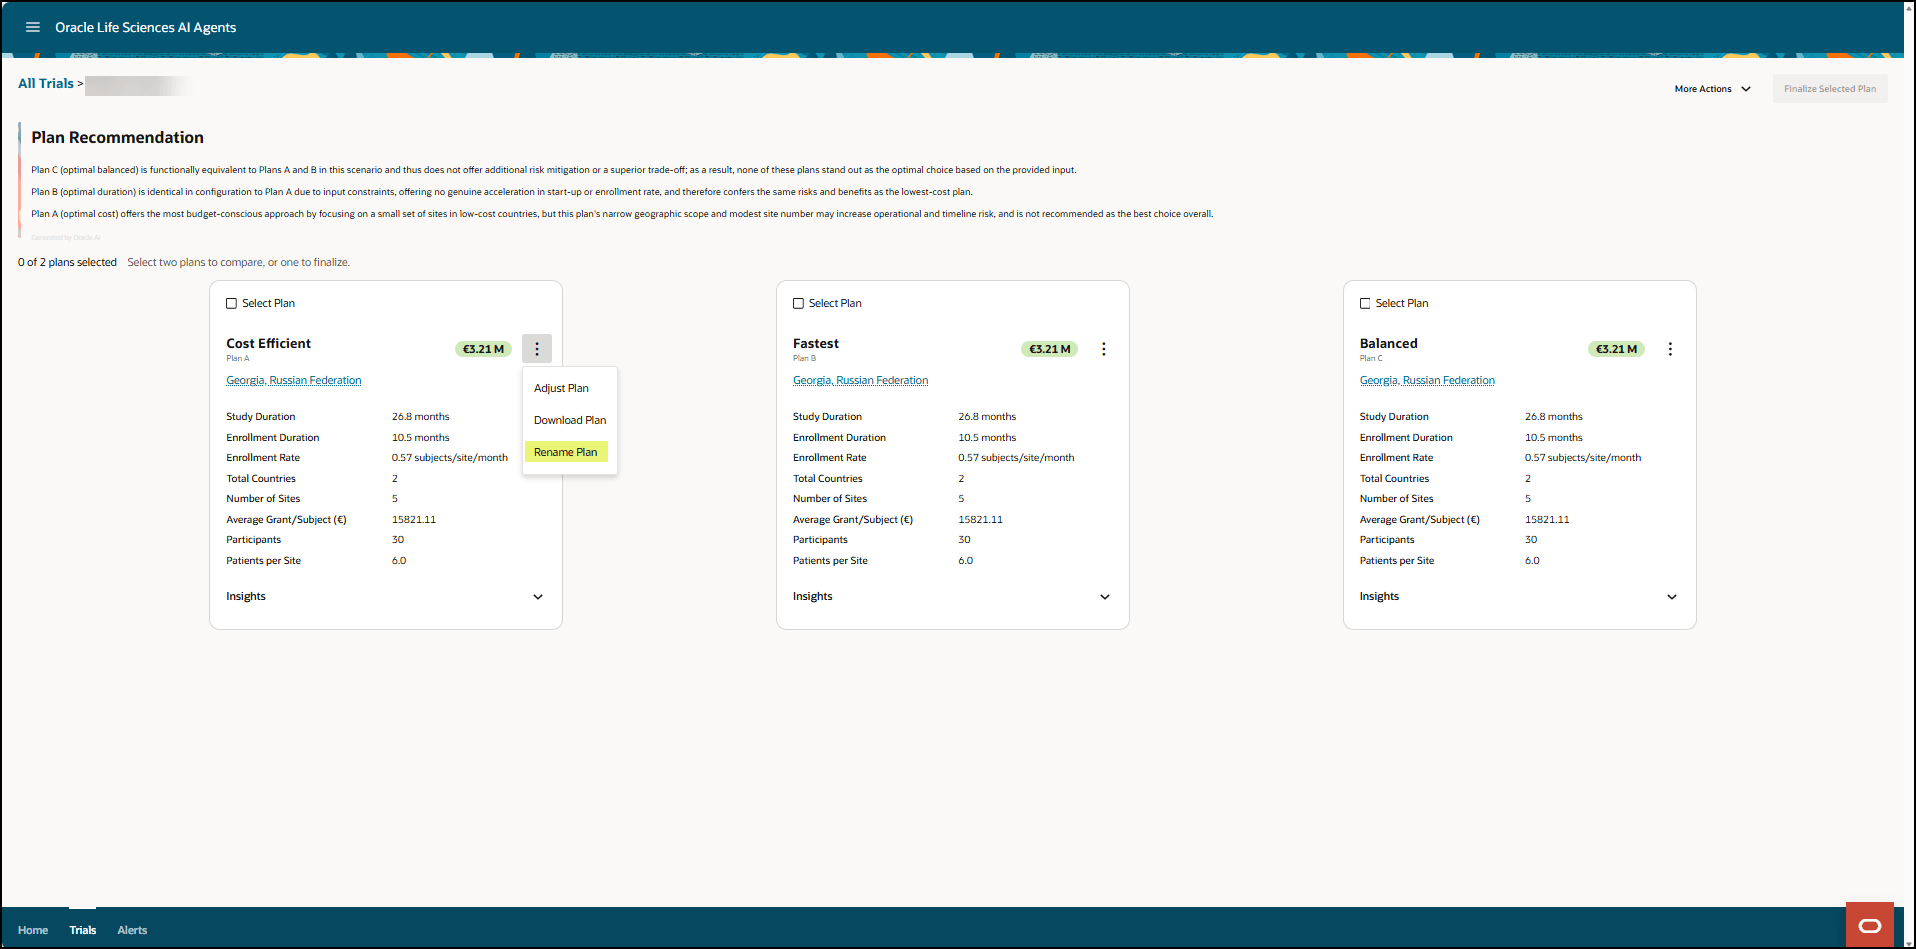Screen dimensions: 1916x949
Task: Click Study Duration value in Balanced card
Action: (1554, 417)
